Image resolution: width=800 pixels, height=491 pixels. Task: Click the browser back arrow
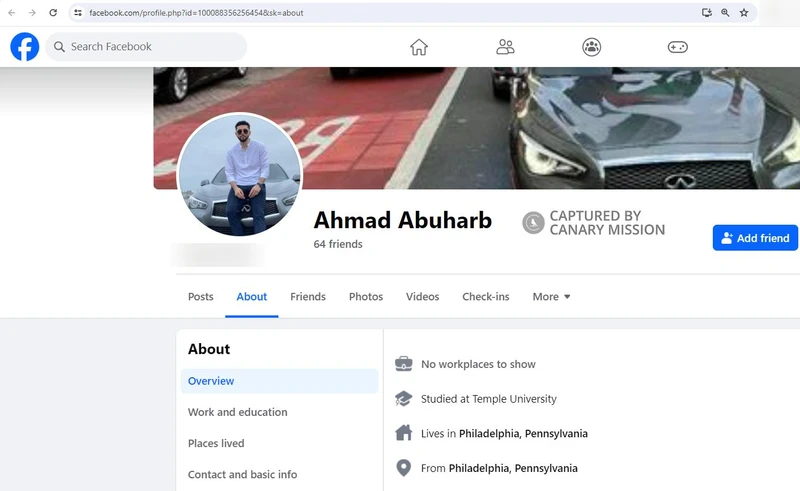(12, 13)
